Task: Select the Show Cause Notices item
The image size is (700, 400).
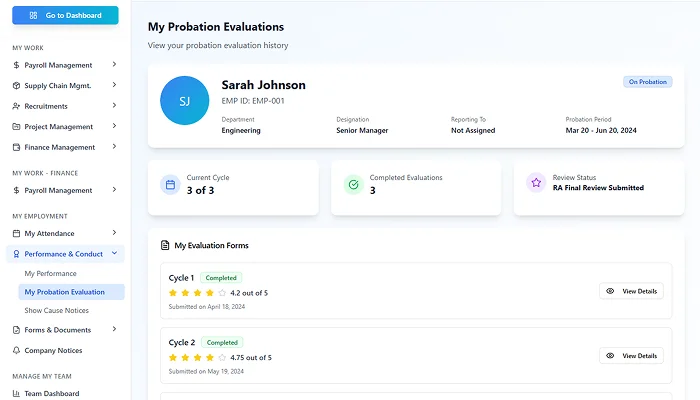Action: (x=56, y=311)
